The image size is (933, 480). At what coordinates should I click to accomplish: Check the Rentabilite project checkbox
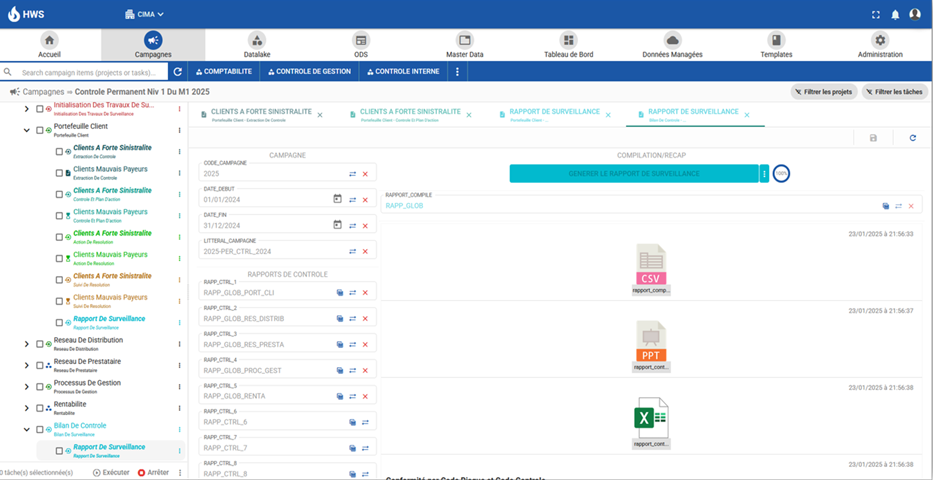(40, 407)
